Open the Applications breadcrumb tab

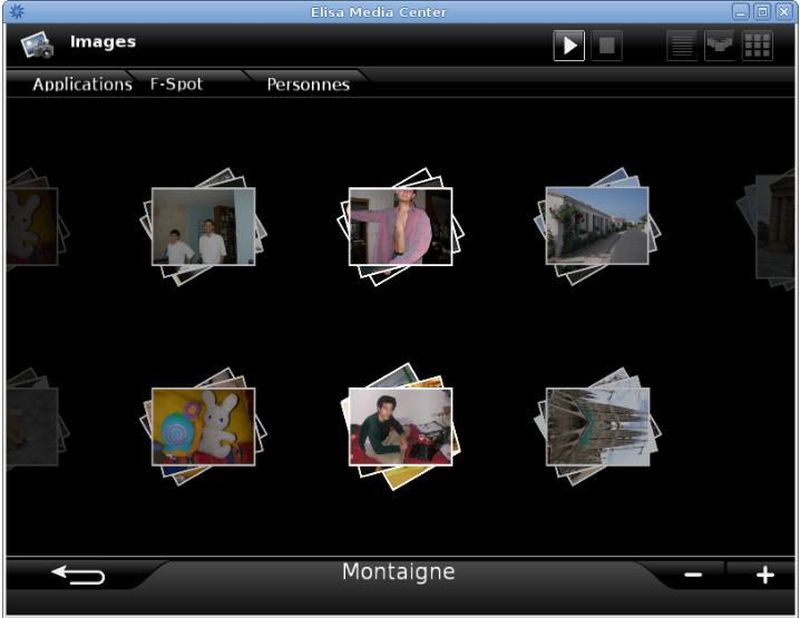coord(82,84)
